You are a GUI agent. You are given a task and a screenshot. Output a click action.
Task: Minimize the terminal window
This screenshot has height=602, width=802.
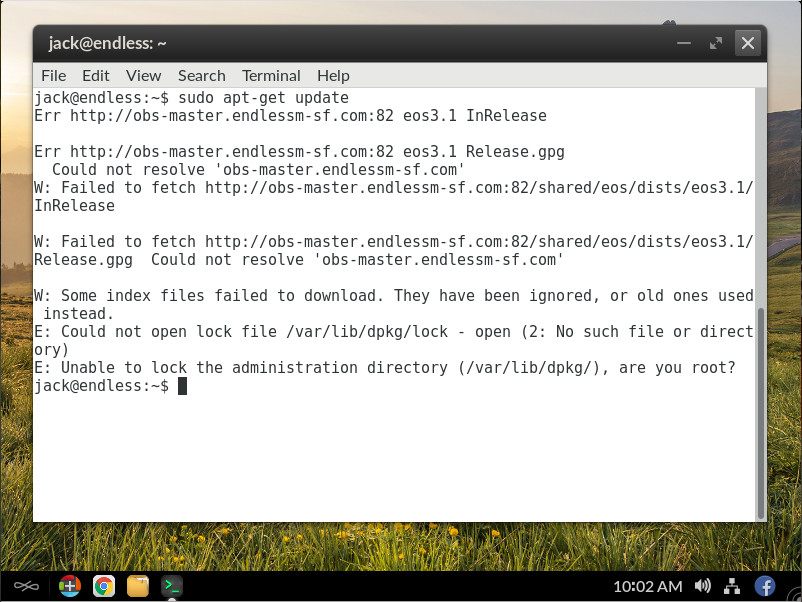pyautogui.click(x=683, y=43)
